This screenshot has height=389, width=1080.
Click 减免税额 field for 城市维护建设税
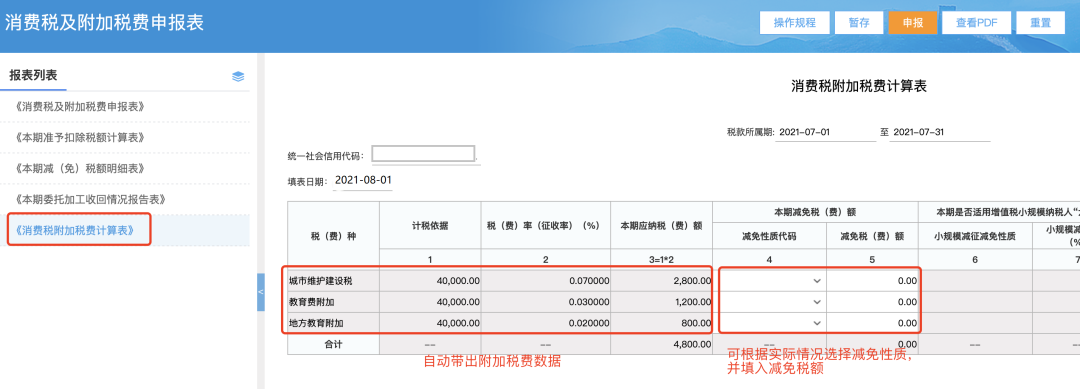click(x=873, y=281)
